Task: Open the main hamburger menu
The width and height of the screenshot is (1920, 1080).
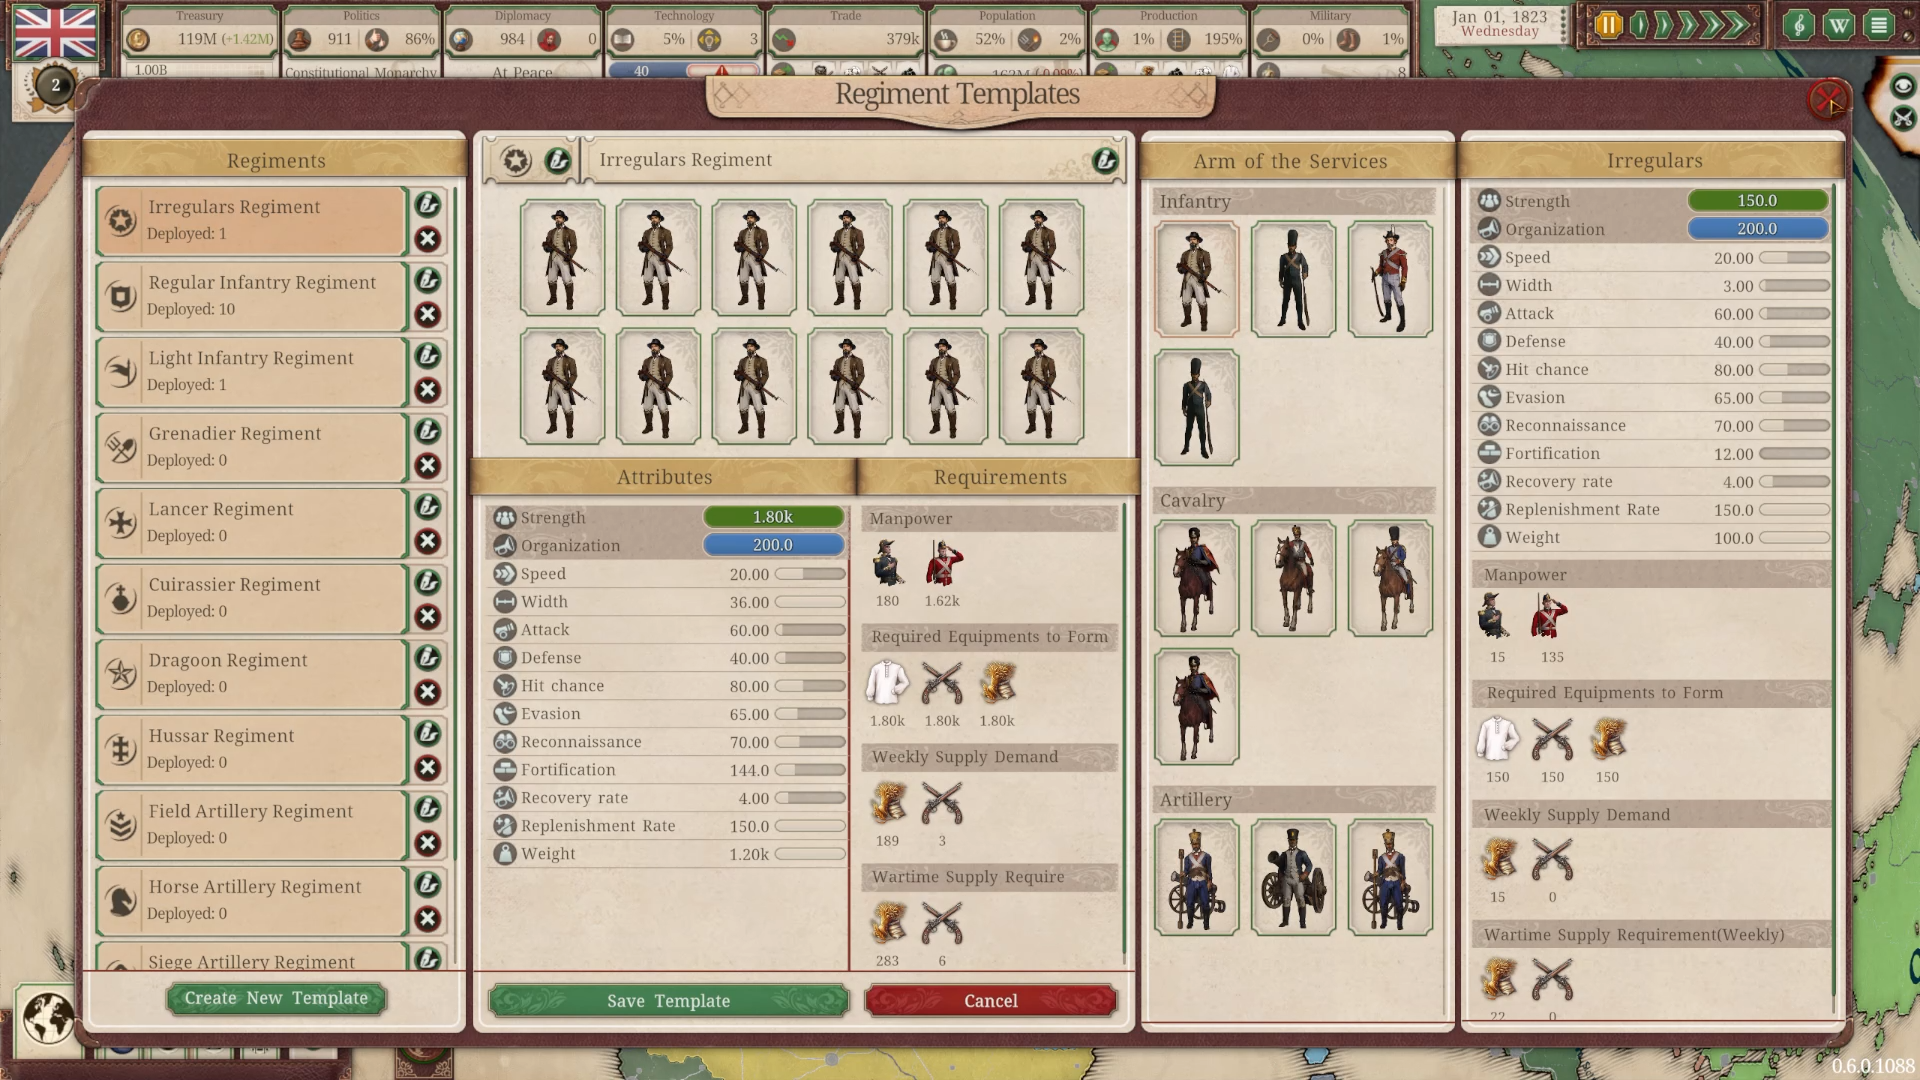Action: pyautogui.click(x=1879, y=26)
